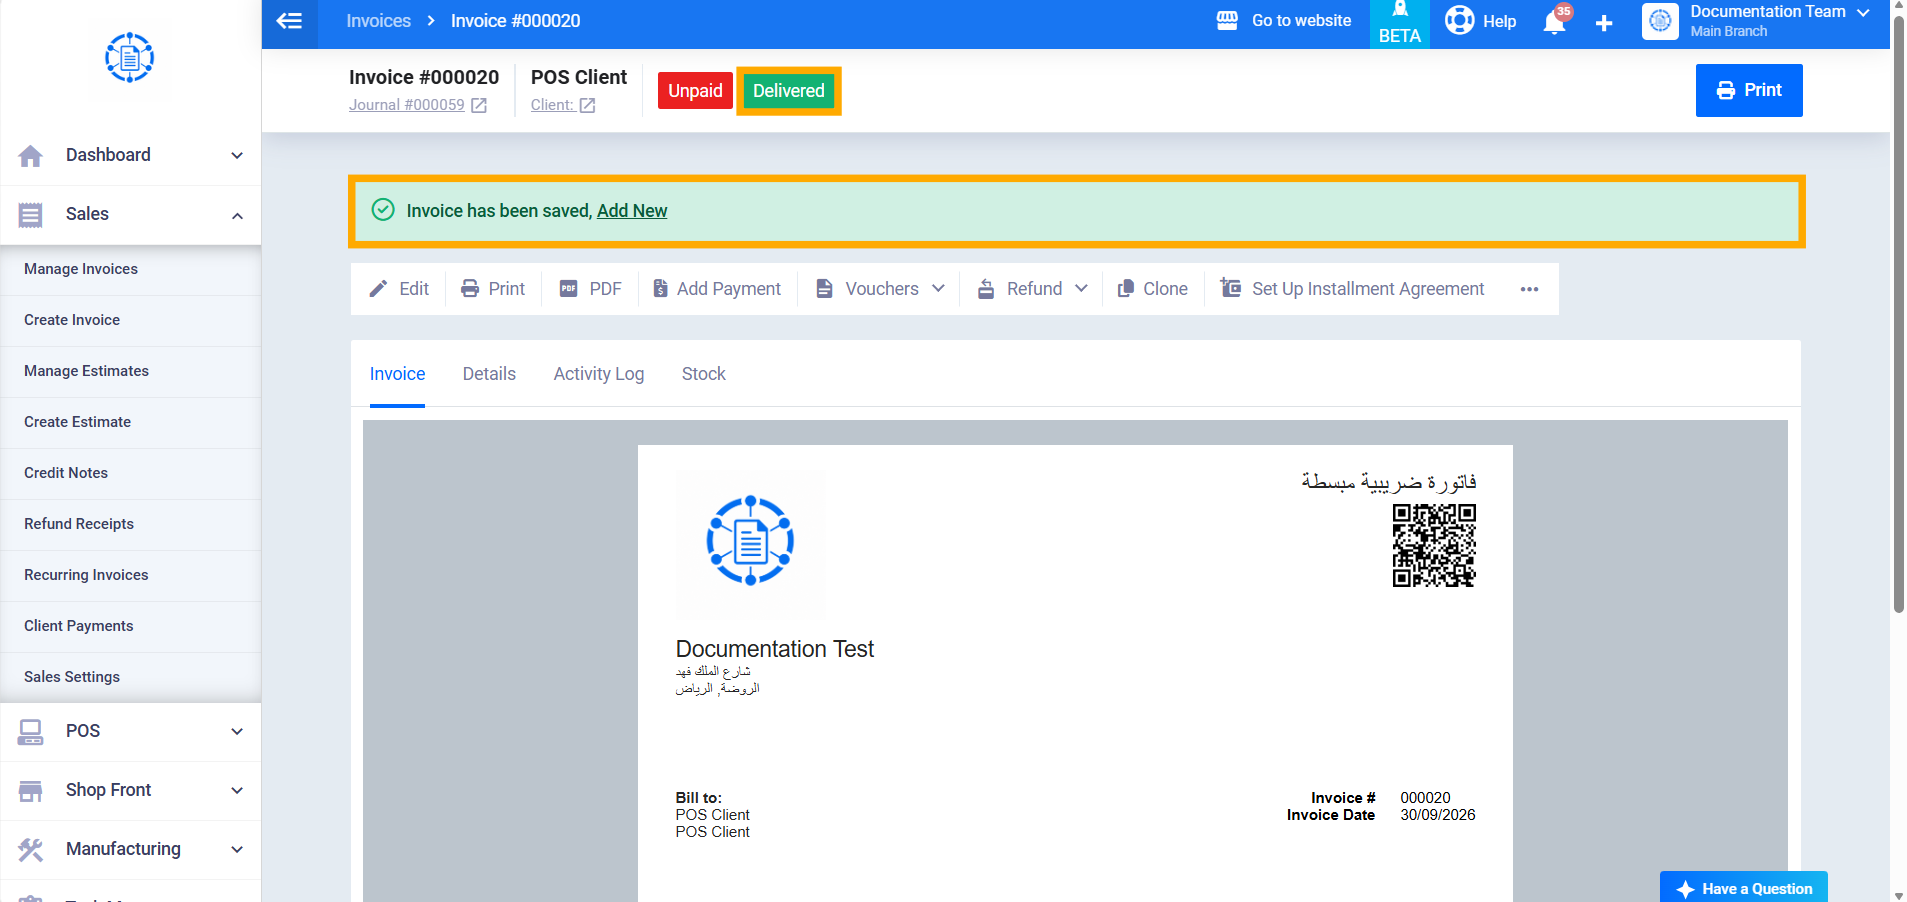The image size is (1907, 902).
Task: Switch to the Stock tab
Action: coord(704,374)
